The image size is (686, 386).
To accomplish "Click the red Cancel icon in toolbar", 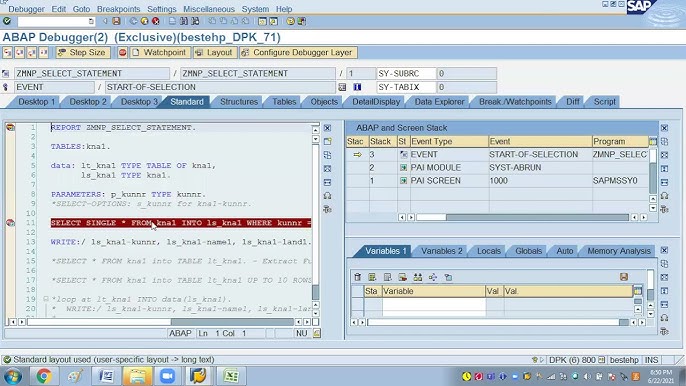I will (x=156, y=21).
